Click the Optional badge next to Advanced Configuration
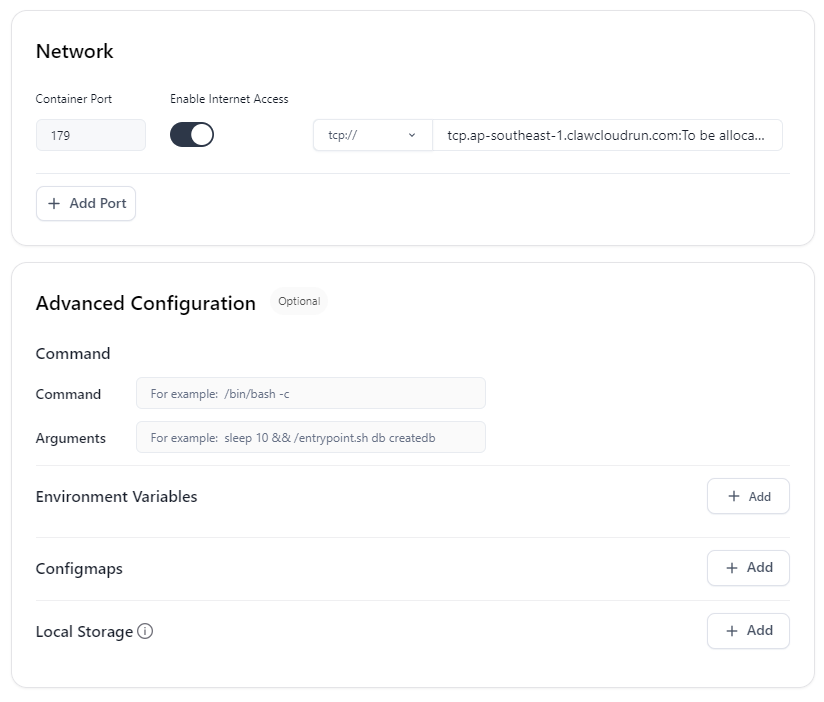Image resolution: width=824 pixels, height=702 pixels. coord(299,301)
